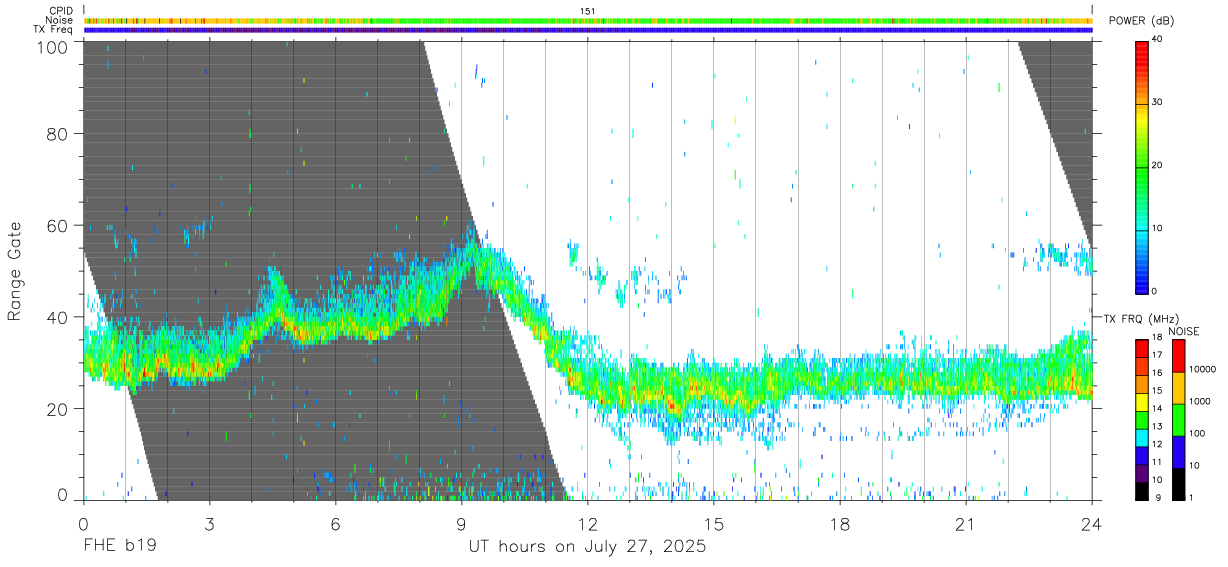Click the 24 hour label on the time axis
This screenshot has height=567, width=1228.
coord(1091,524)
